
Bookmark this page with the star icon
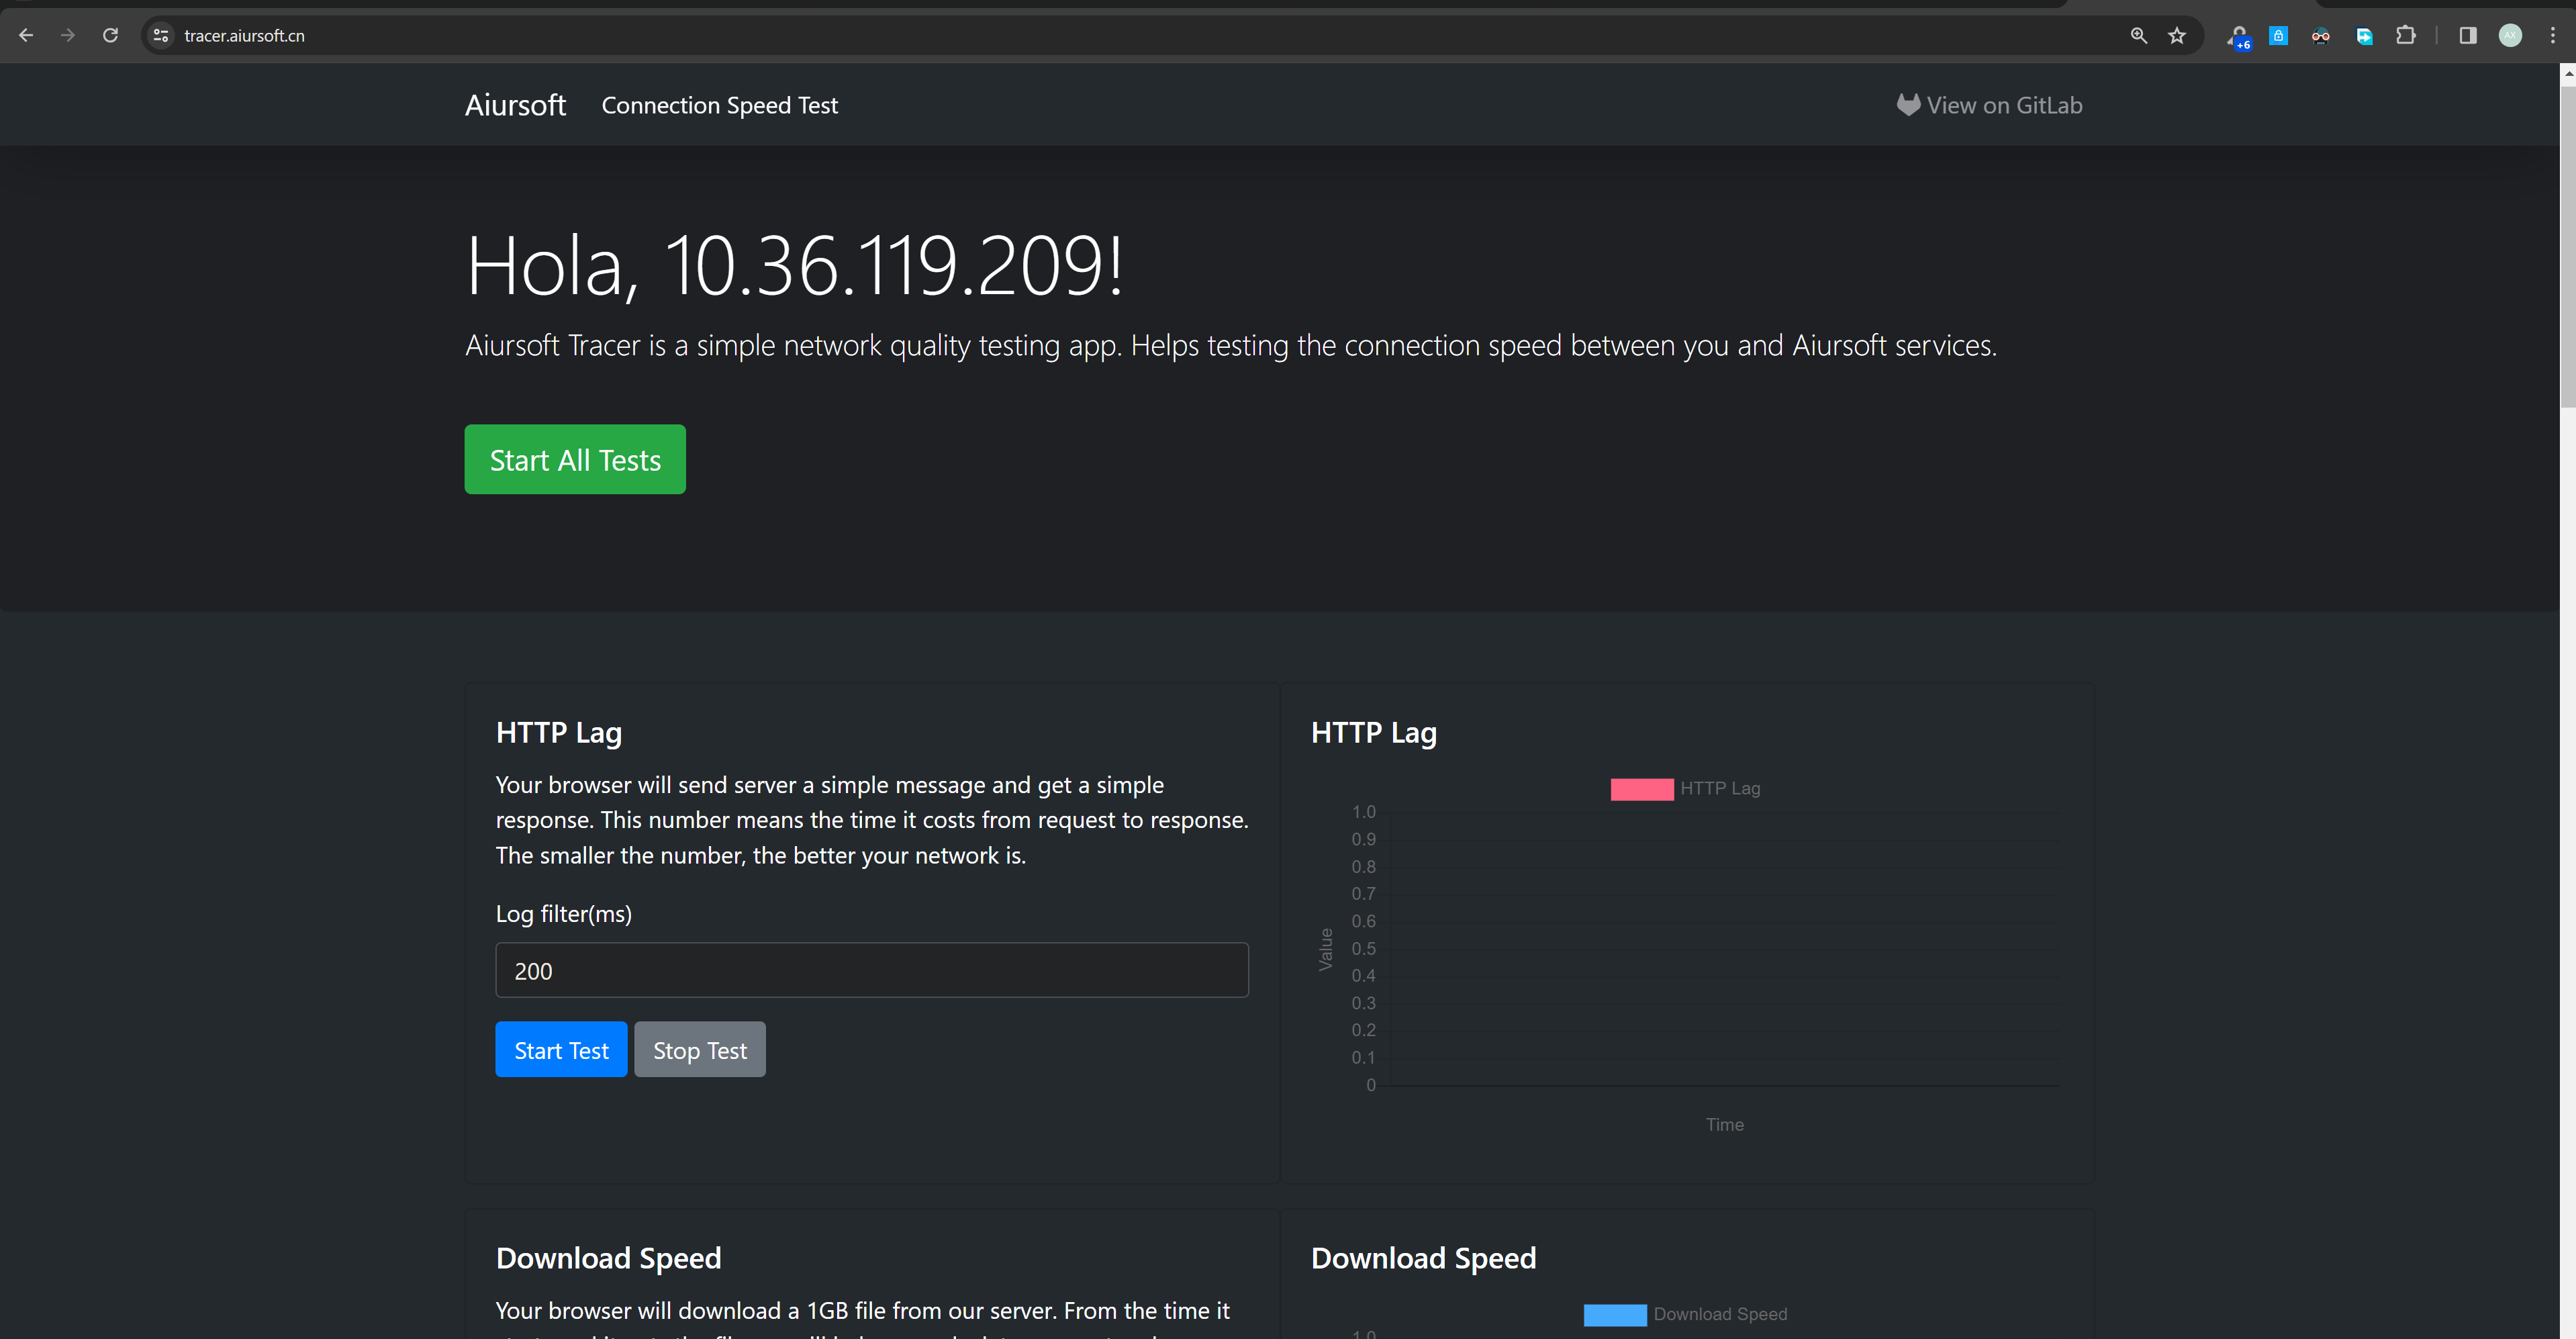click(x=2177, y=35)
